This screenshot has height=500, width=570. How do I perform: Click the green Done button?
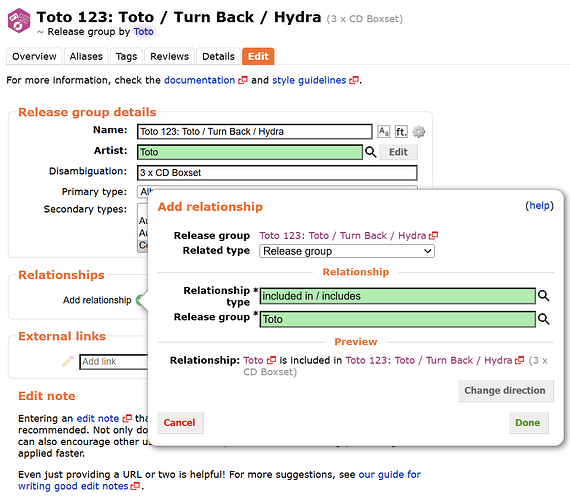(x=528, y=423)
